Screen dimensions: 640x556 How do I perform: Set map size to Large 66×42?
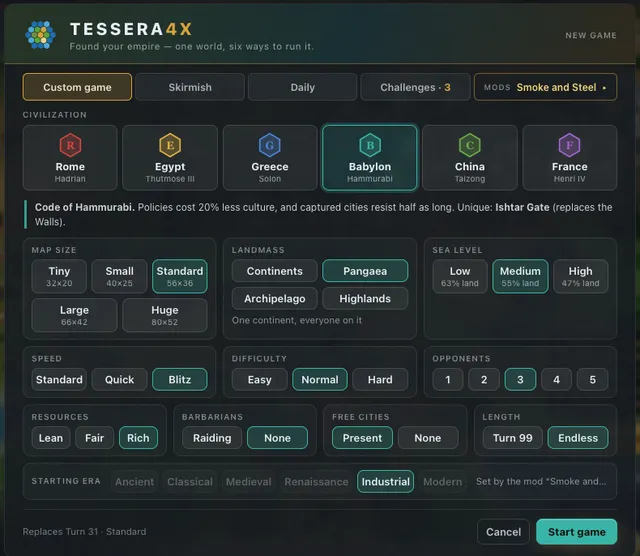coord(74,315)
